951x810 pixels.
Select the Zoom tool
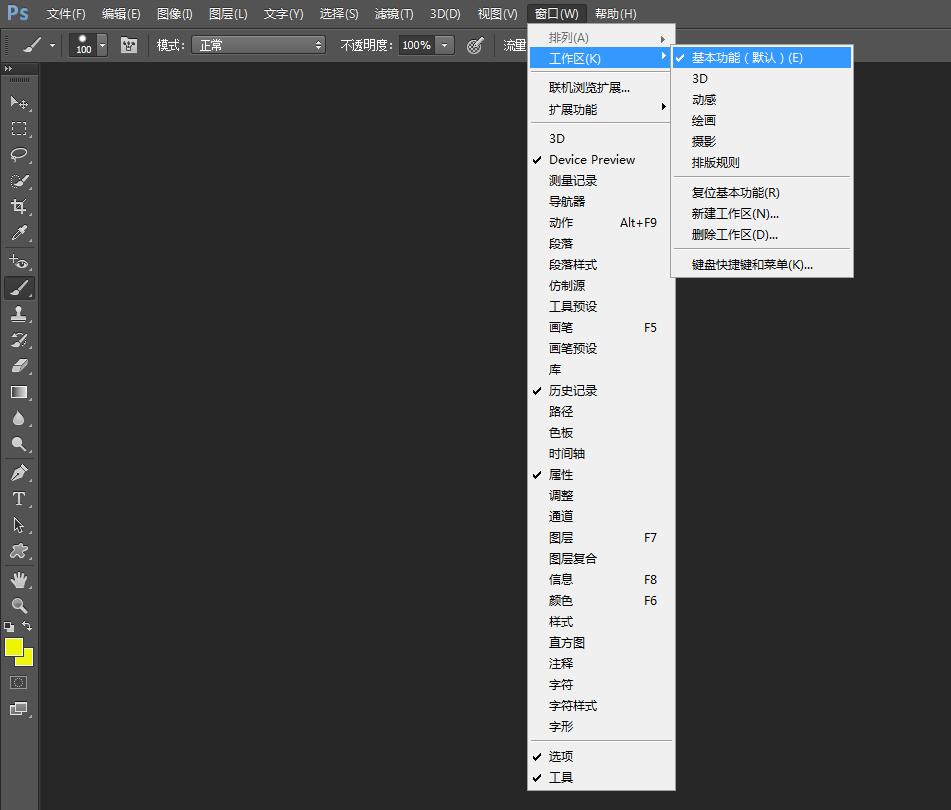point(18,604)
